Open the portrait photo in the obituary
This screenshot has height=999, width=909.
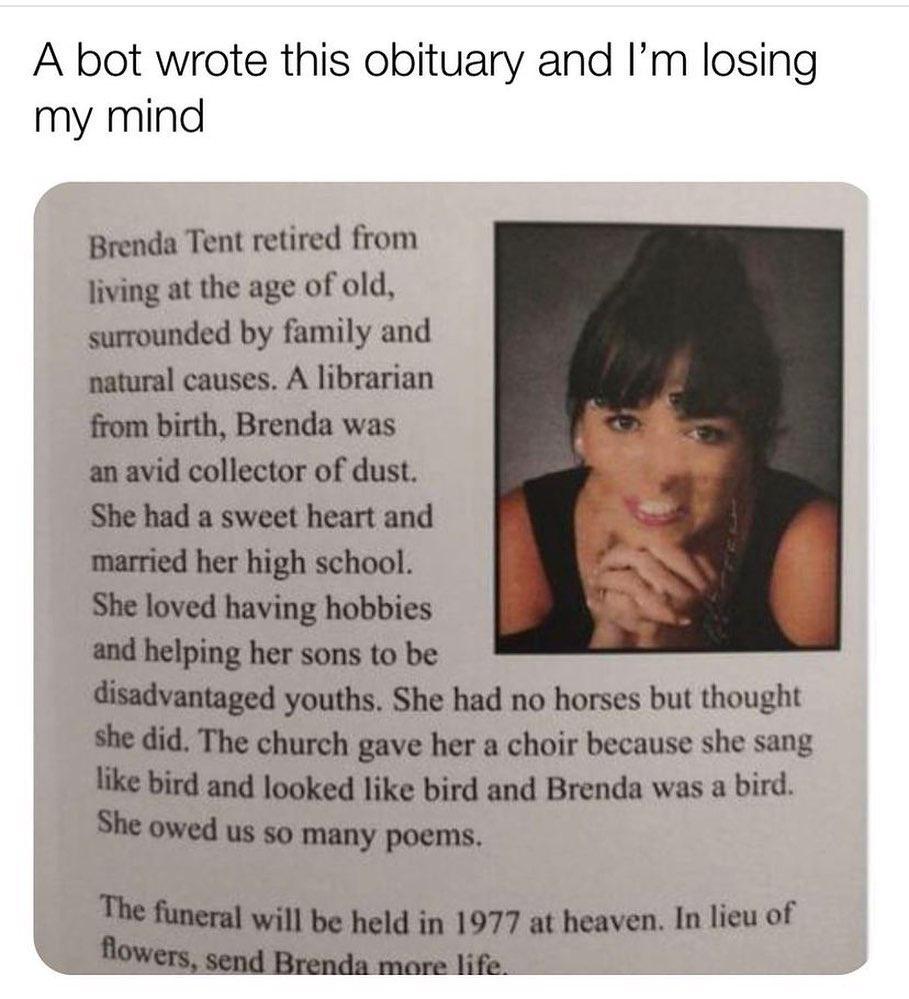pos(668,438)
